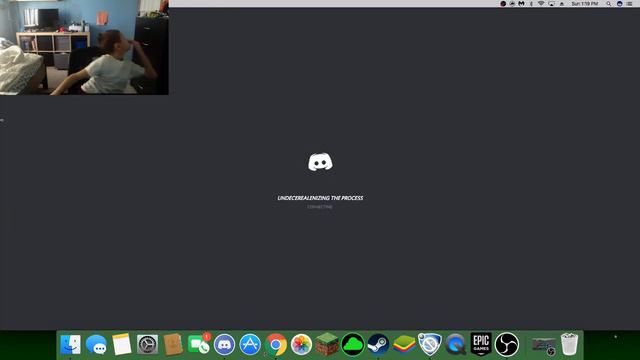Open the Trash in dock
640x360 pixels.
click(x=569, y=344)
